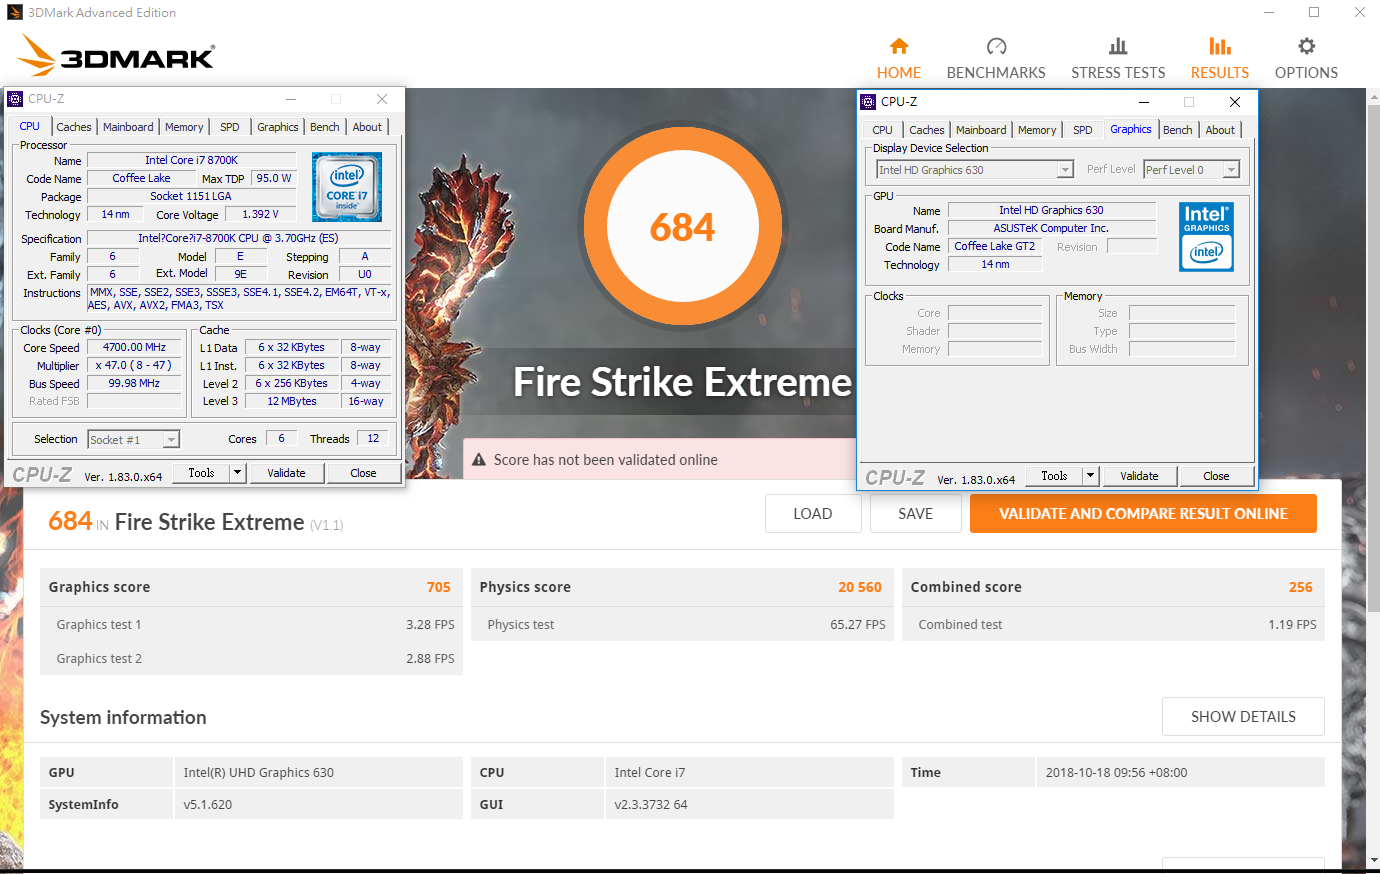
Task: Click the Board Manuf. ASUSTeK Computer Inc. field
Action: pyautogui.click(x=1051, y=228)
